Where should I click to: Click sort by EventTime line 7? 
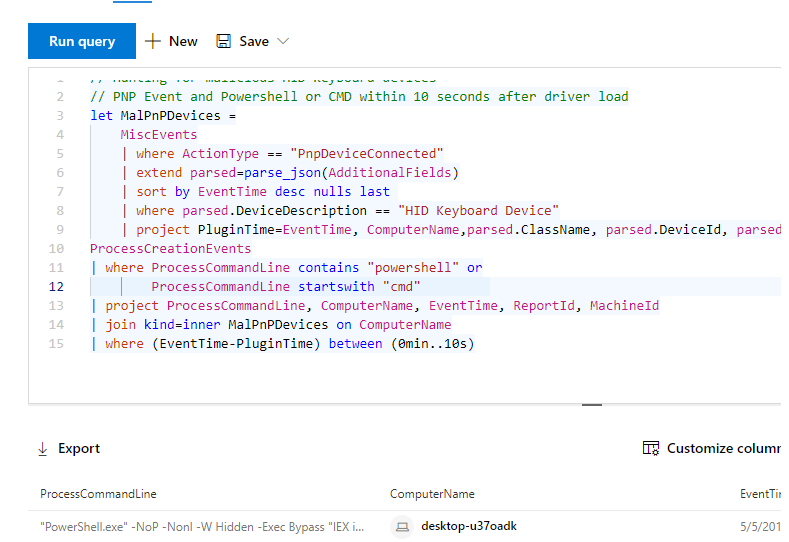263,192
